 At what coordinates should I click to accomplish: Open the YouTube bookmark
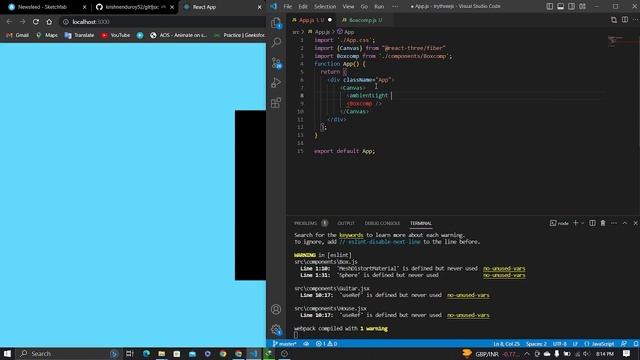(x=116, y=35)
